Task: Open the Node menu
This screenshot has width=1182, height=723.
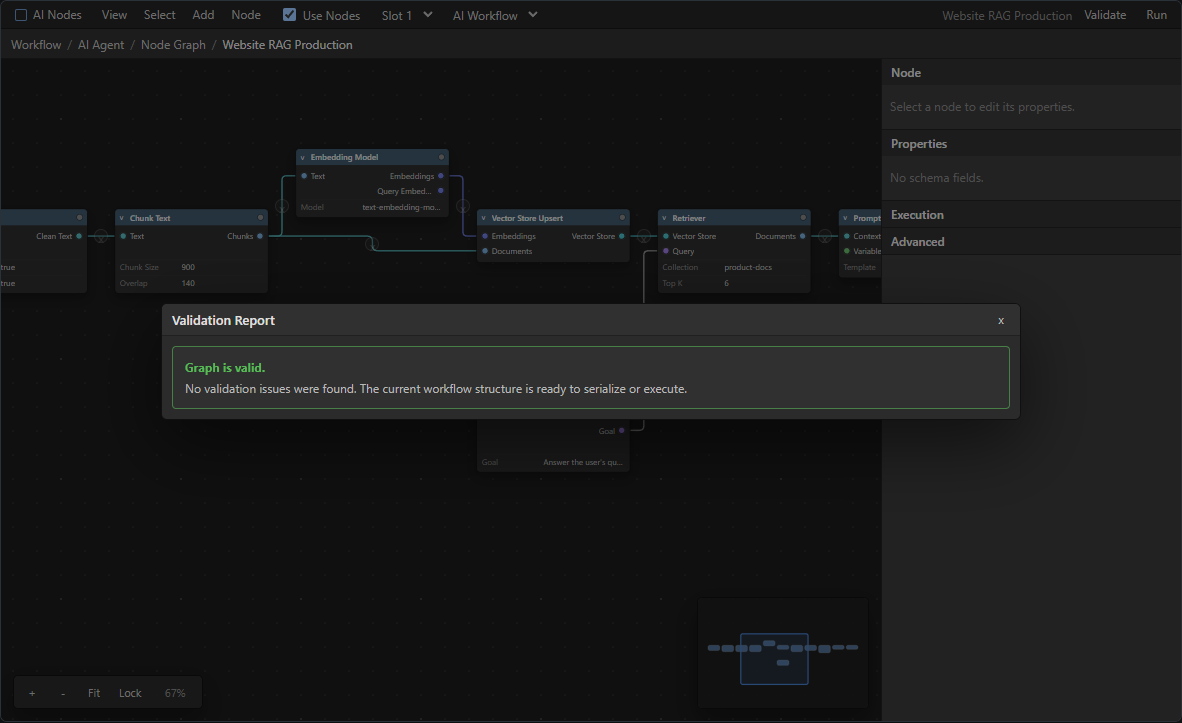Action: coord(246,15)
